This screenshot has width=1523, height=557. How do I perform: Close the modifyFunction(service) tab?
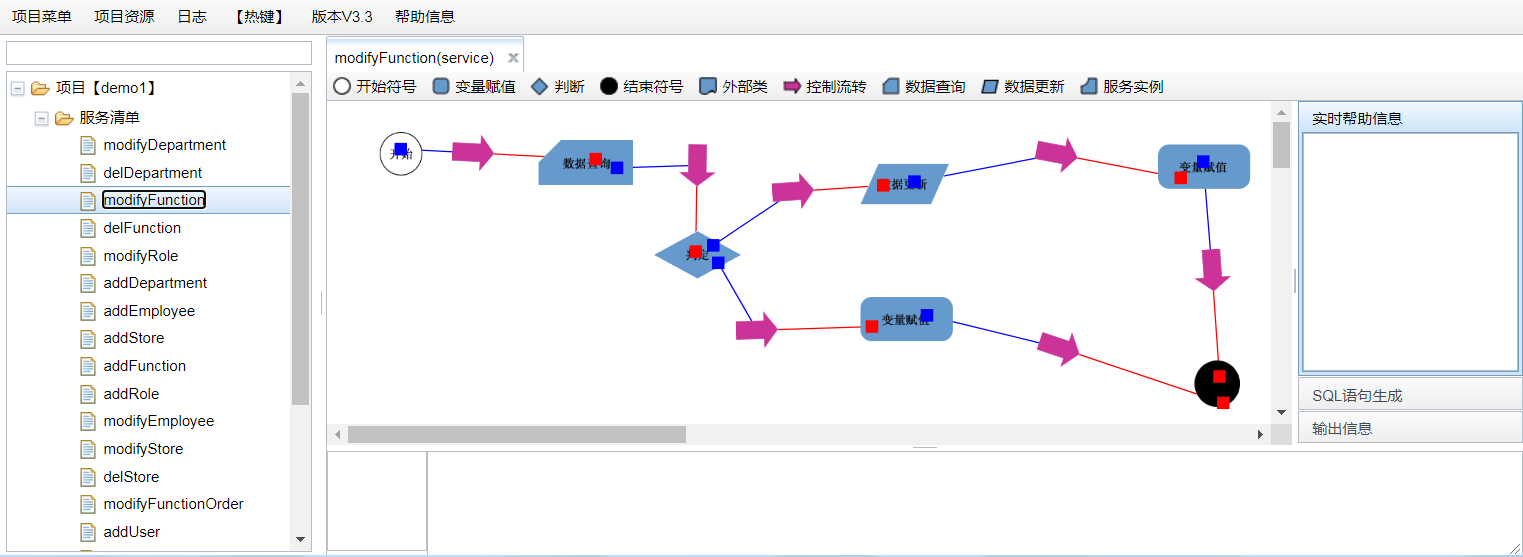click(x=513, y=57)
